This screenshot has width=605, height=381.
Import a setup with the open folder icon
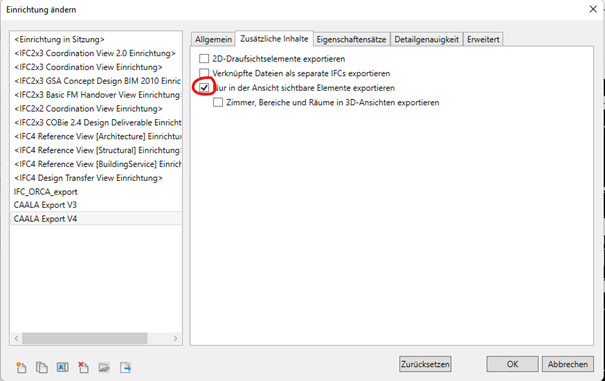coord(104,367)
